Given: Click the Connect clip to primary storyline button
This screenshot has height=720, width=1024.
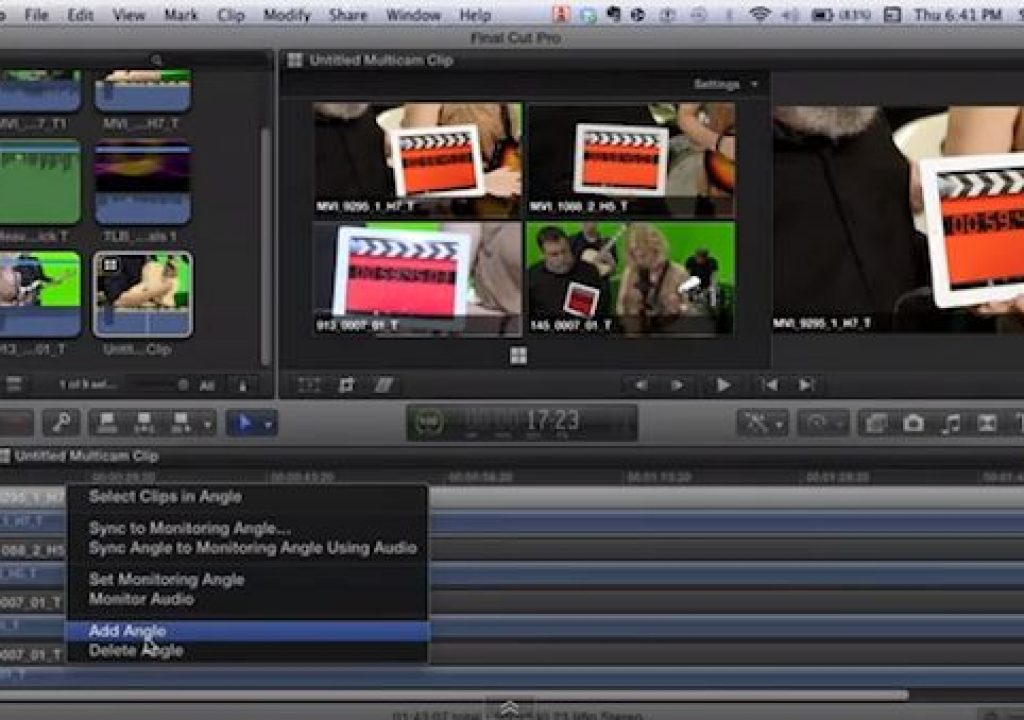Looking at the screenshot, I should [x=106, y=423].
